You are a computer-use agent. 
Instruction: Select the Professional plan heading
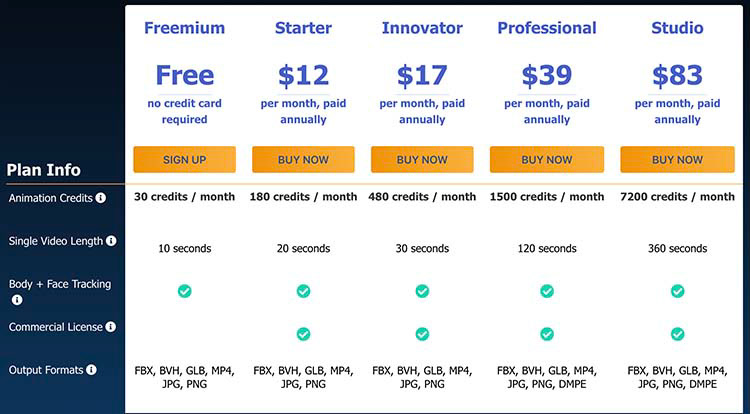(x=547, y=28)
